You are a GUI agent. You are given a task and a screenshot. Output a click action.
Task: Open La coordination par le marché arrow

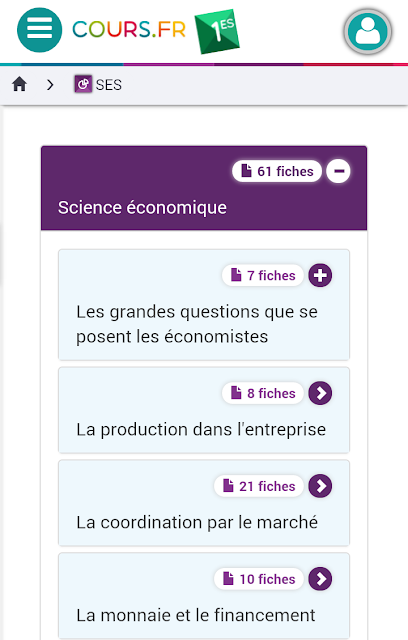(x=320, y=486)
